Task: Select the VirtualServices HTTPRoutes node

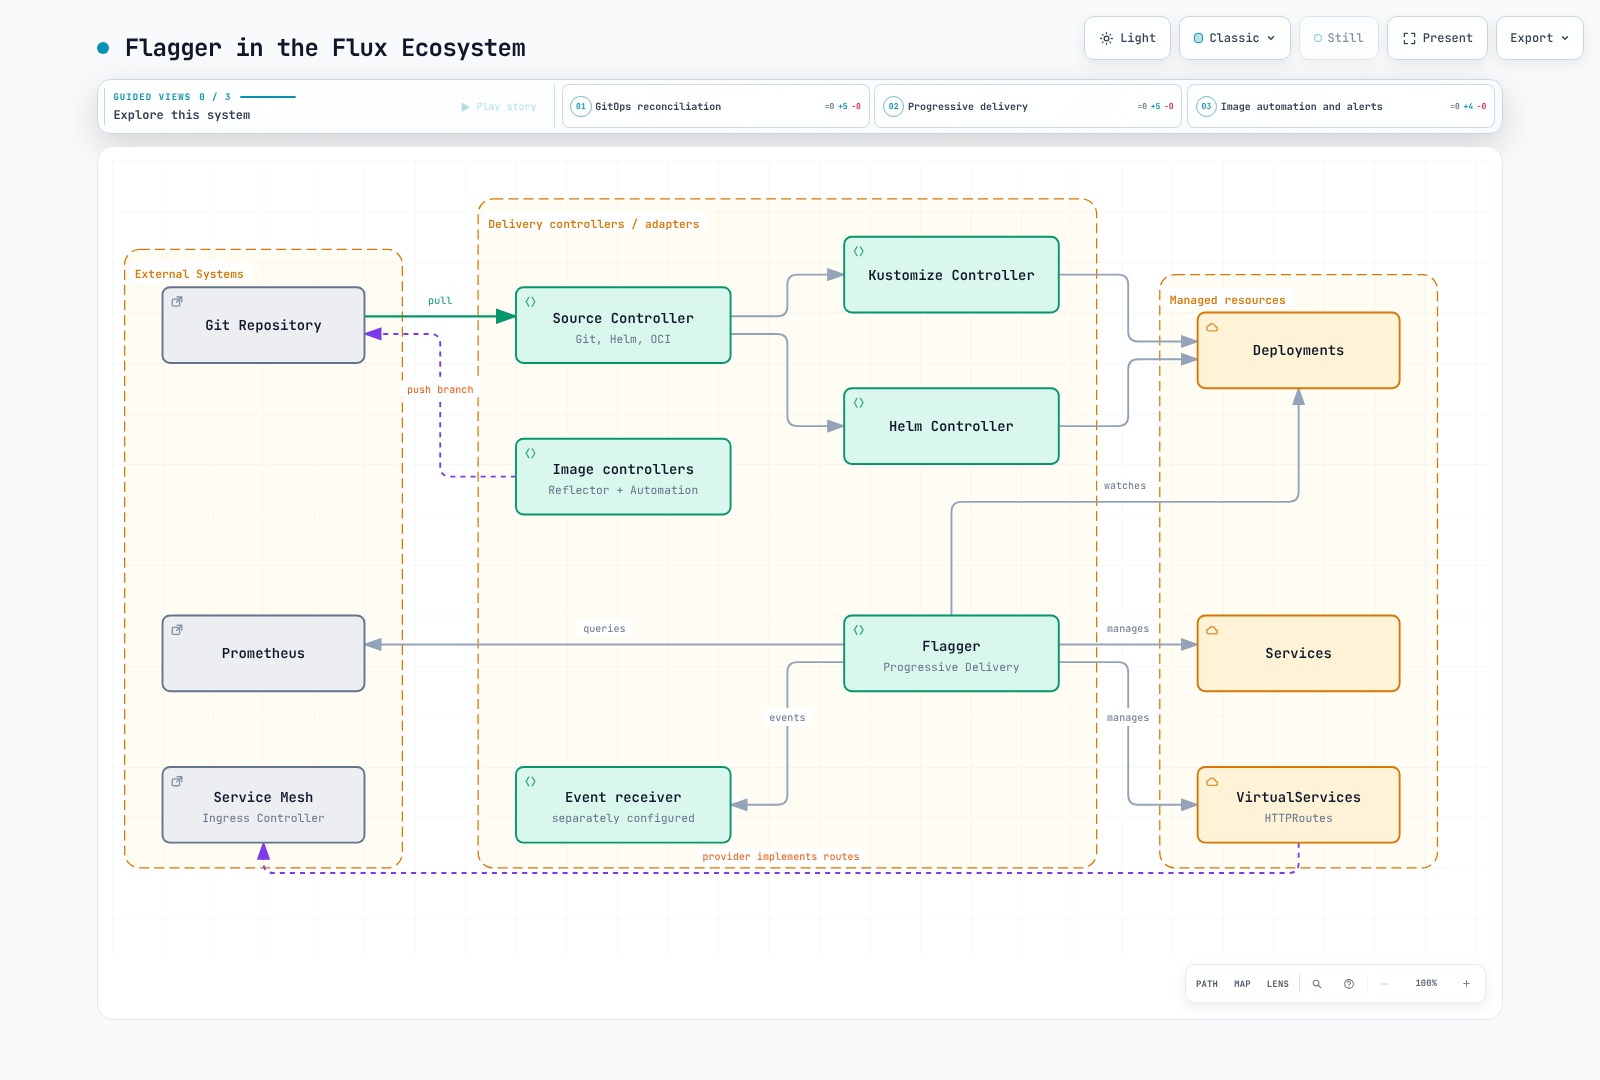Action: tap(1298, 805)
